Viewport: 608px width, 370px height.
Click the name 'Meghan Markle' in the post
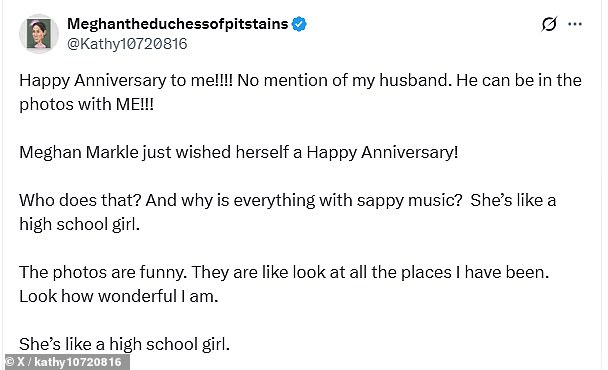pos(79,152)
